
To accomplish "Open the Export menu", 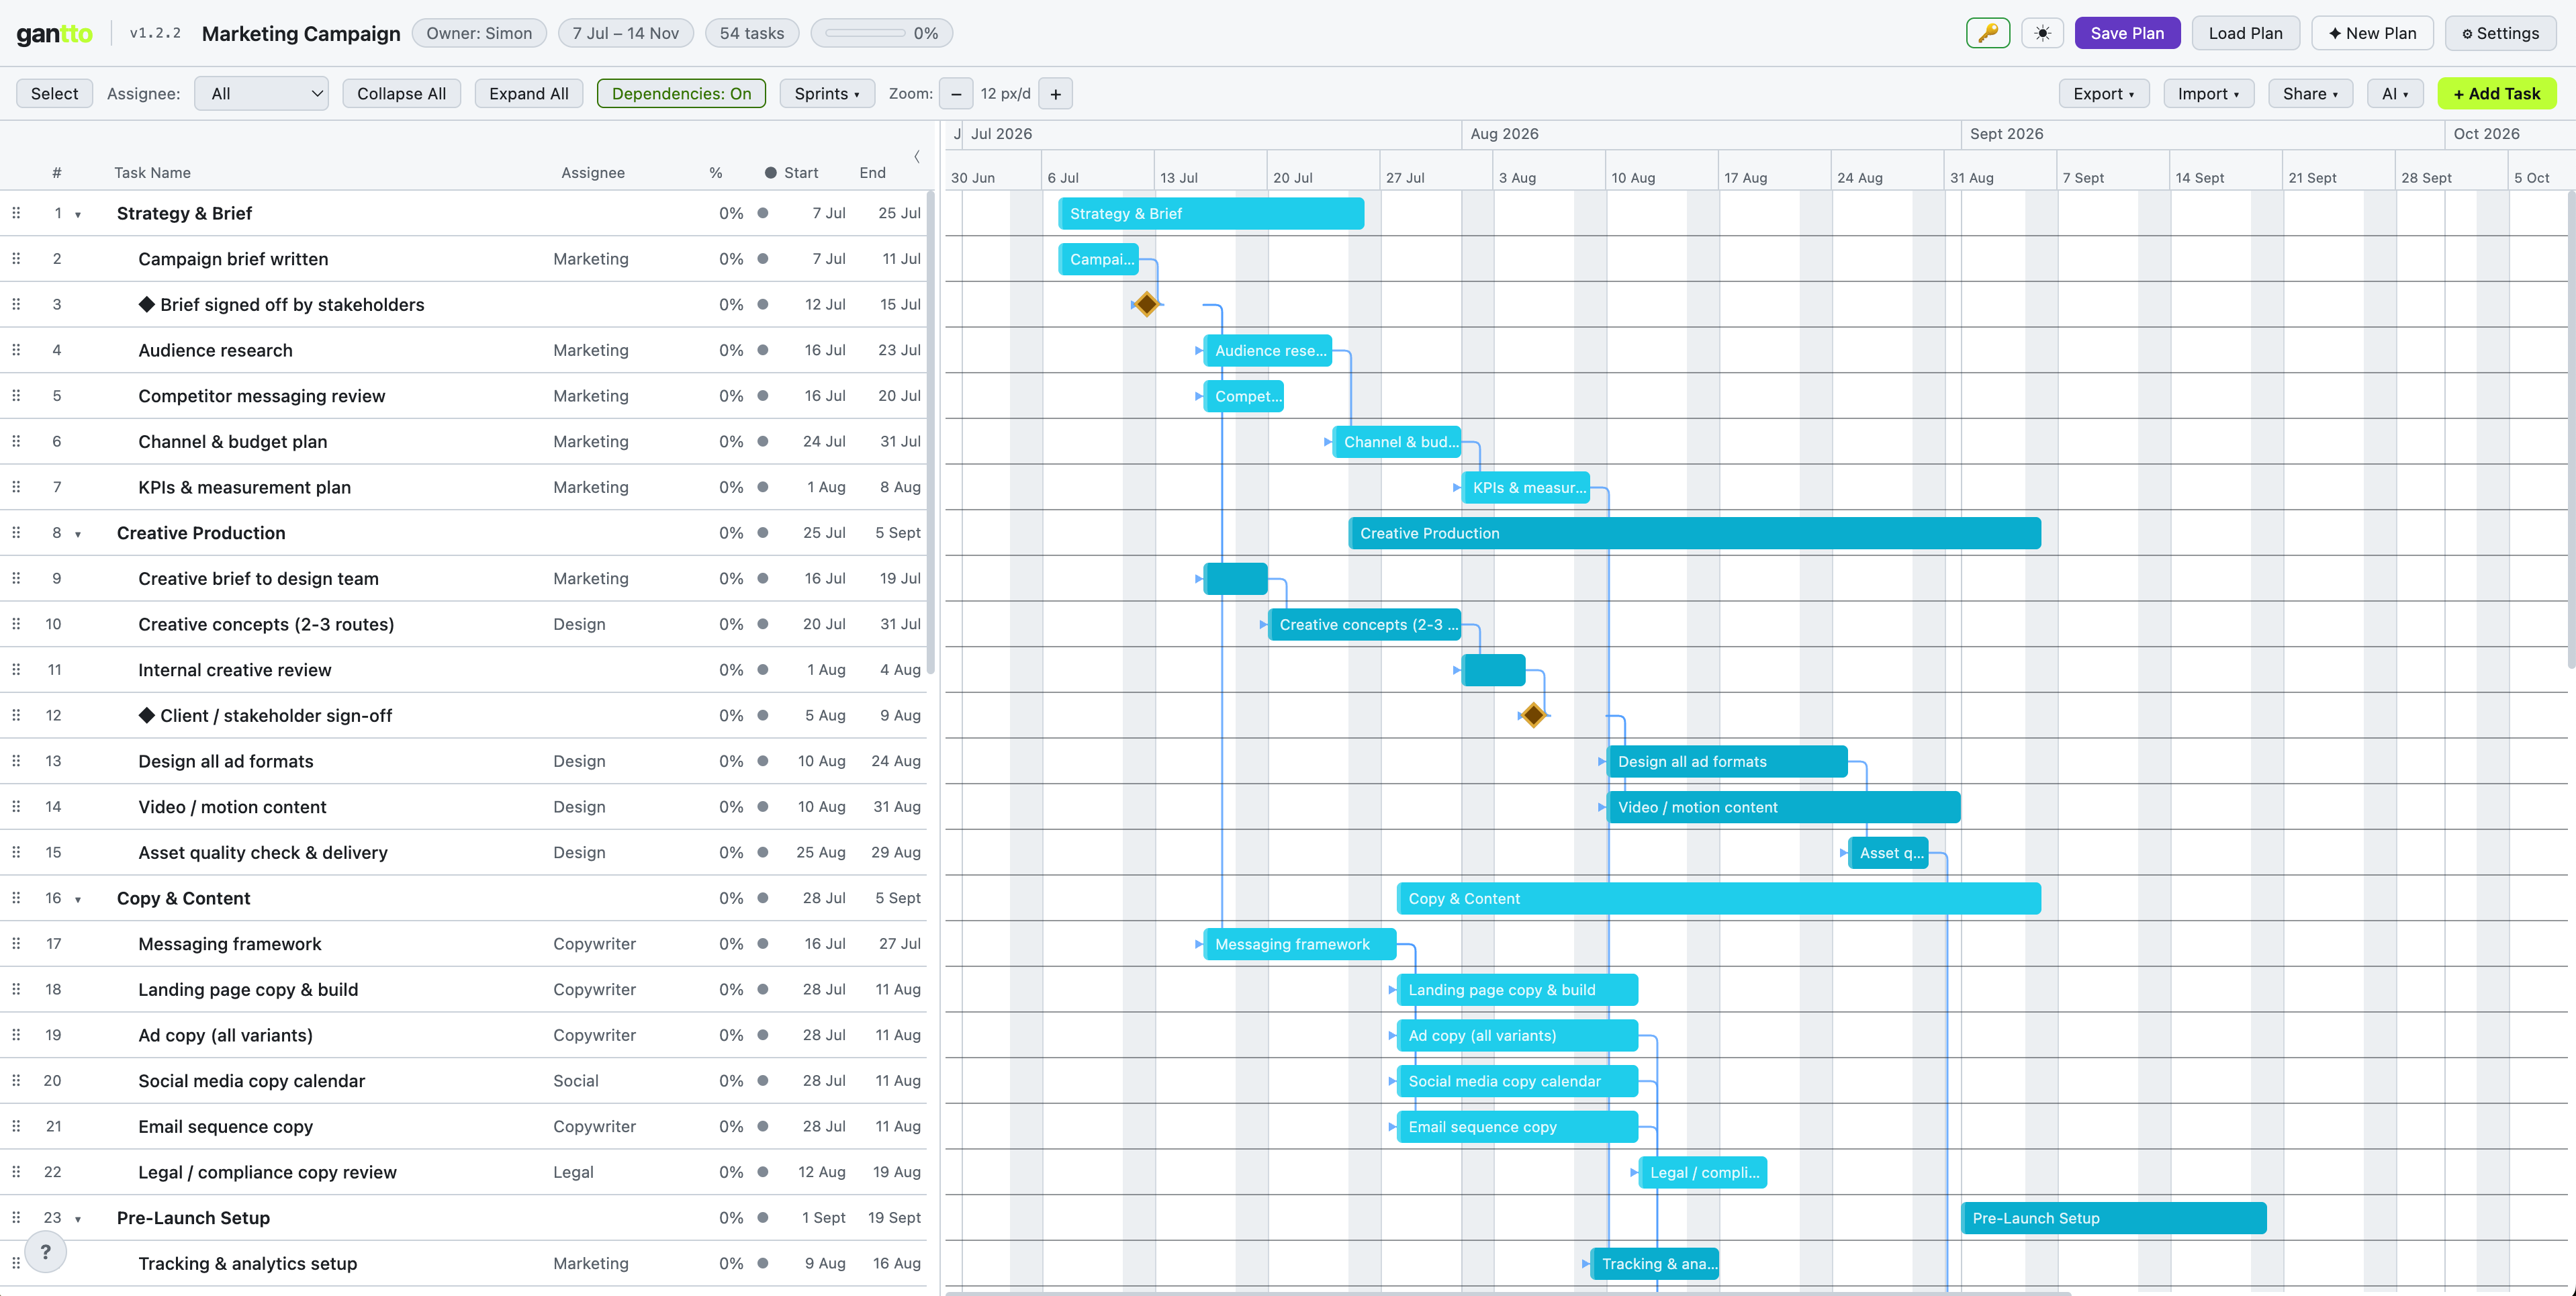I will [x=2103, y=94].
